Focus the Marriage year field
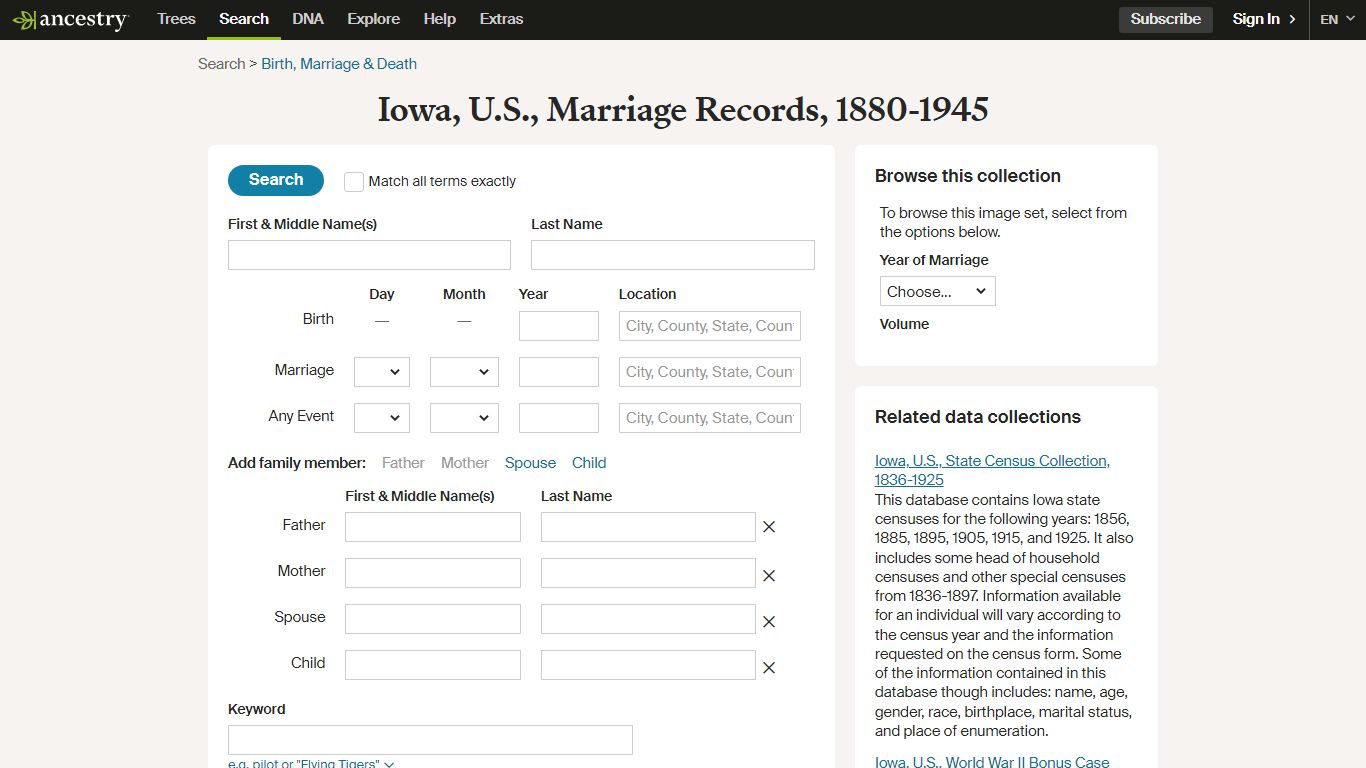The image size is (1366, 768). [559, 372]
